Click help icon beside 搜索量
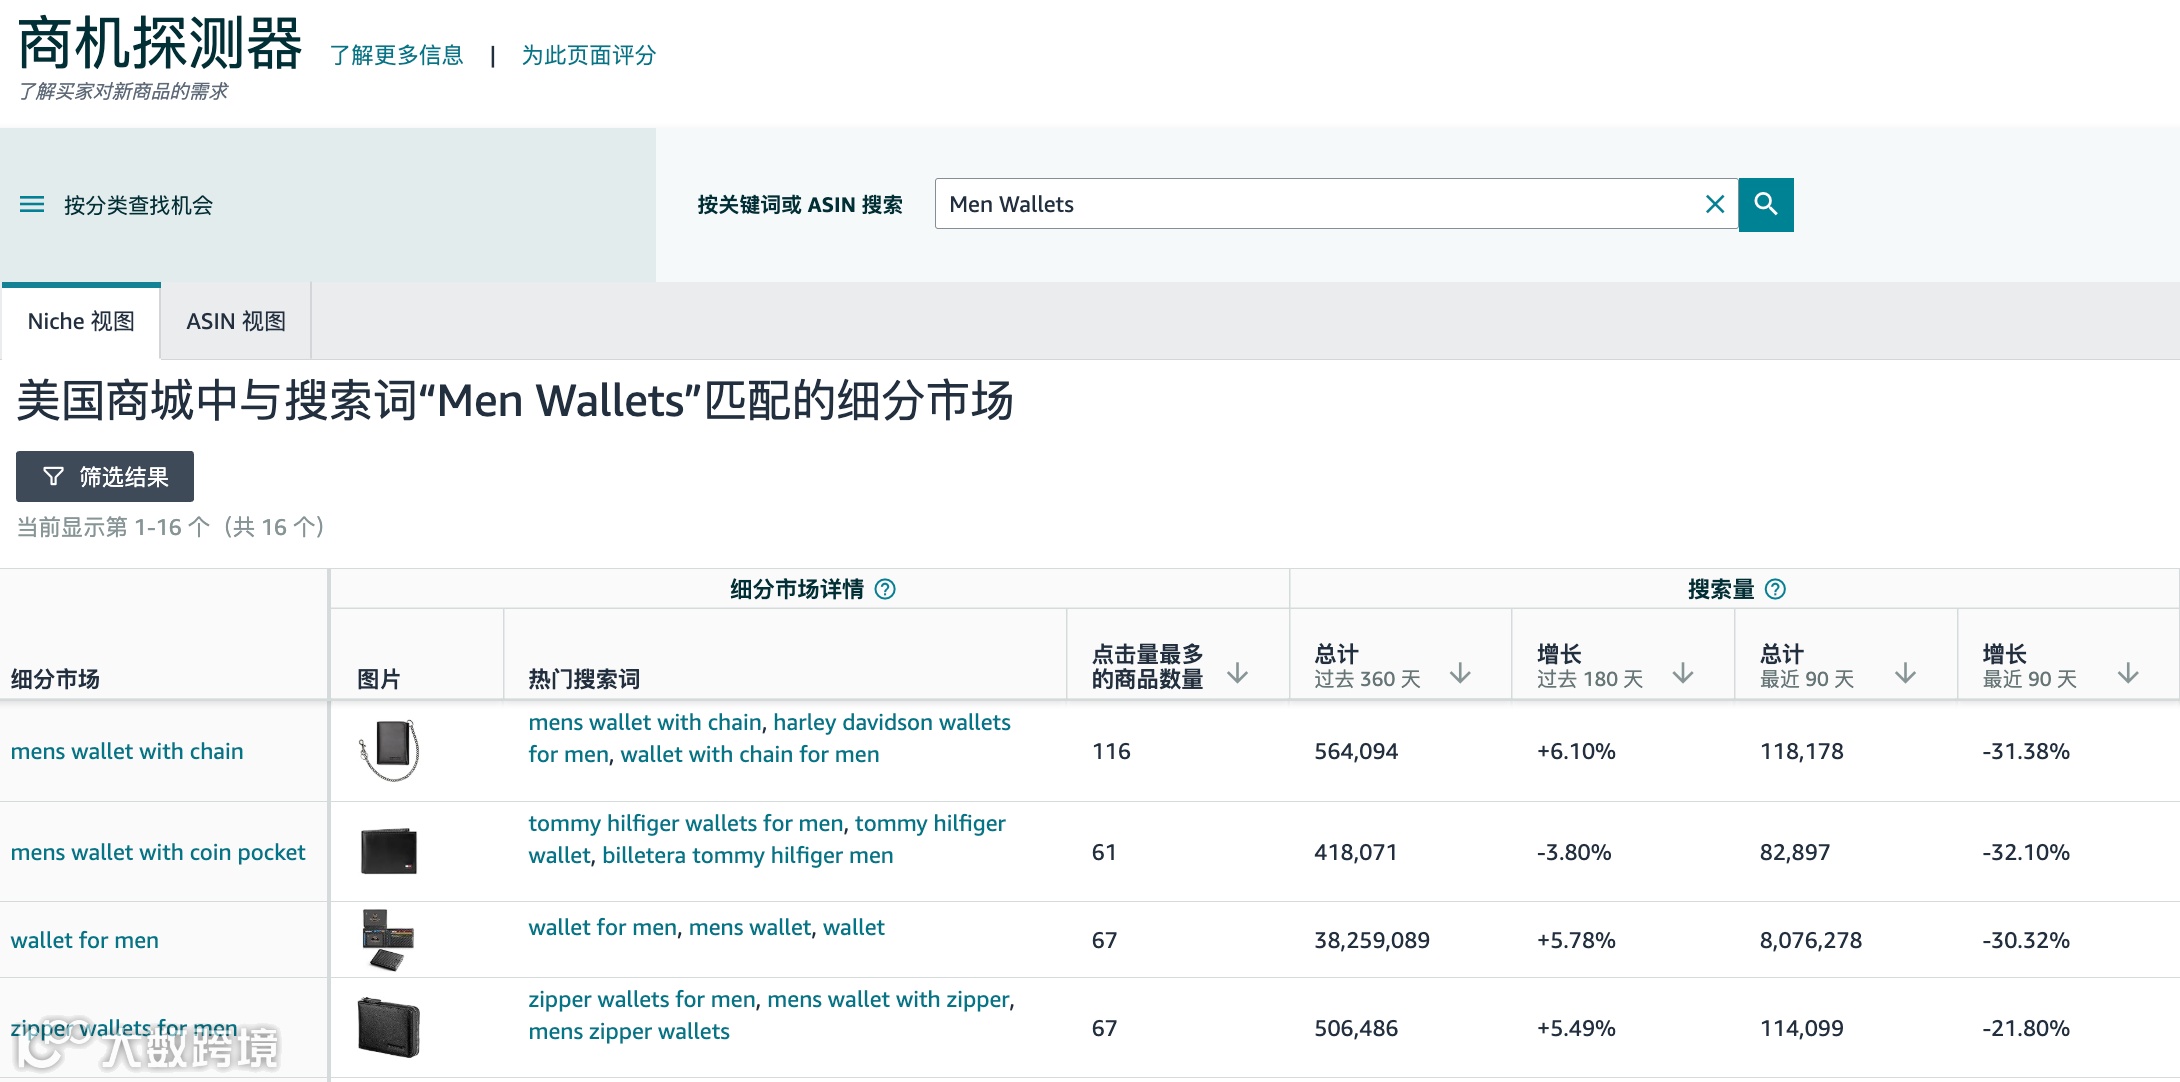This screenshot has height=1082, width=2180. [x=1775, y=589]
